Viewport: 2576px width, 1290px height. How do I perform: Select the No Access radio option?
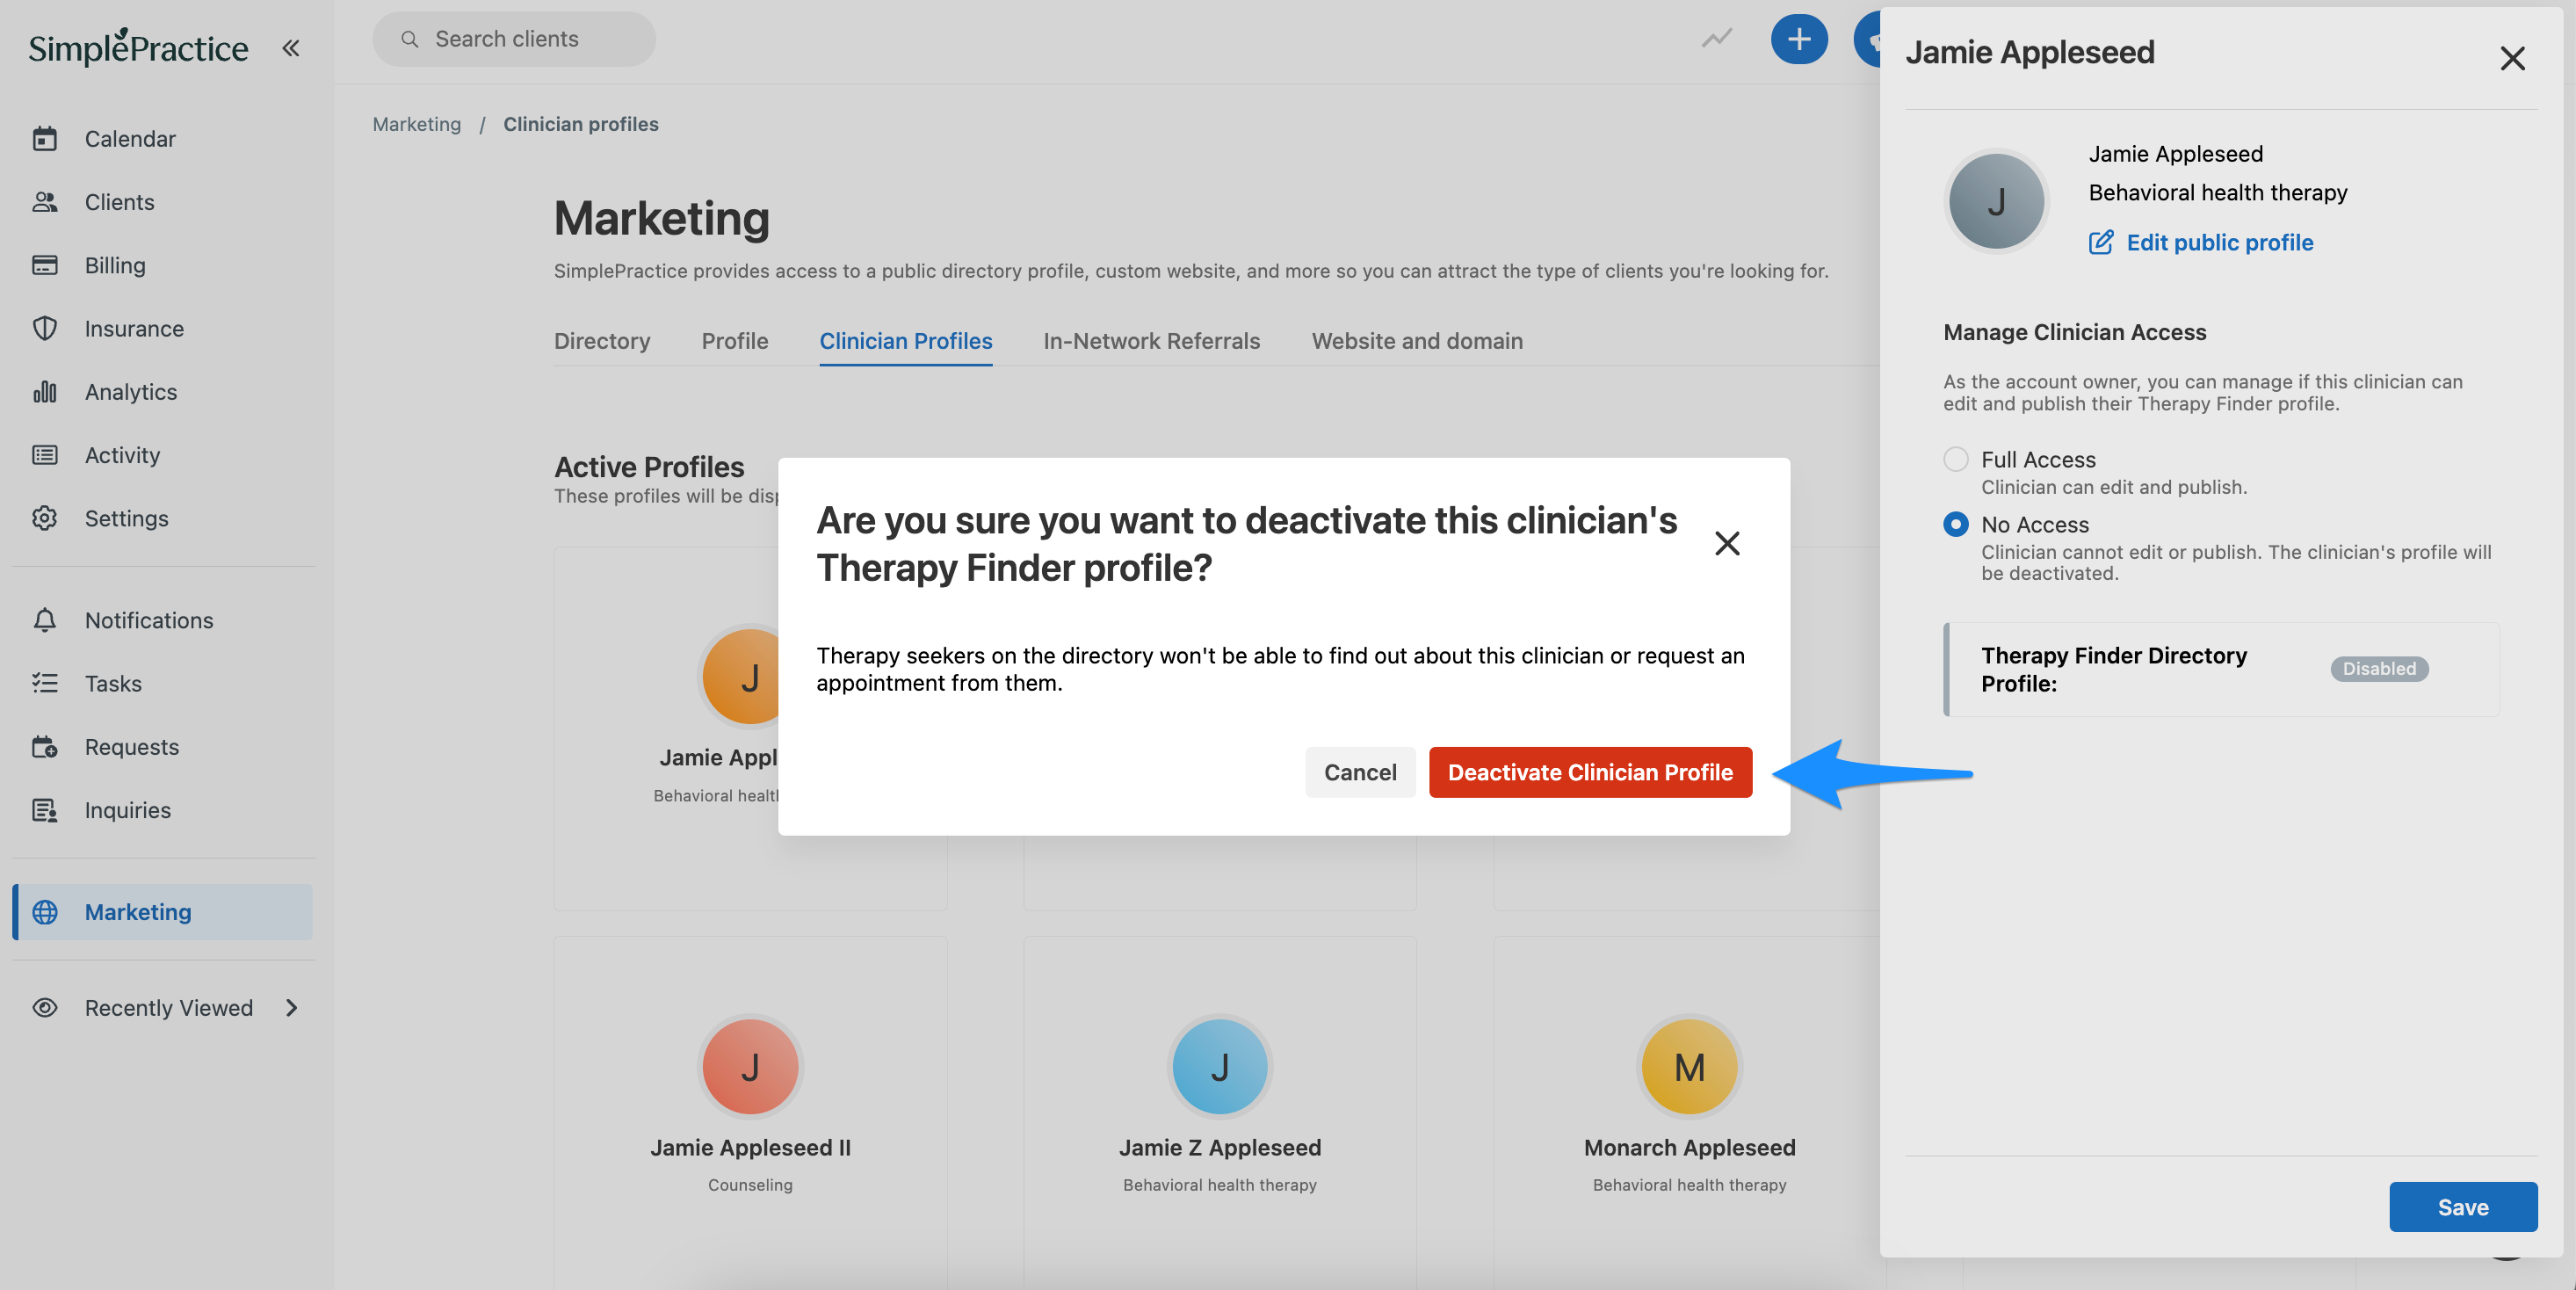pos(1956,524)
